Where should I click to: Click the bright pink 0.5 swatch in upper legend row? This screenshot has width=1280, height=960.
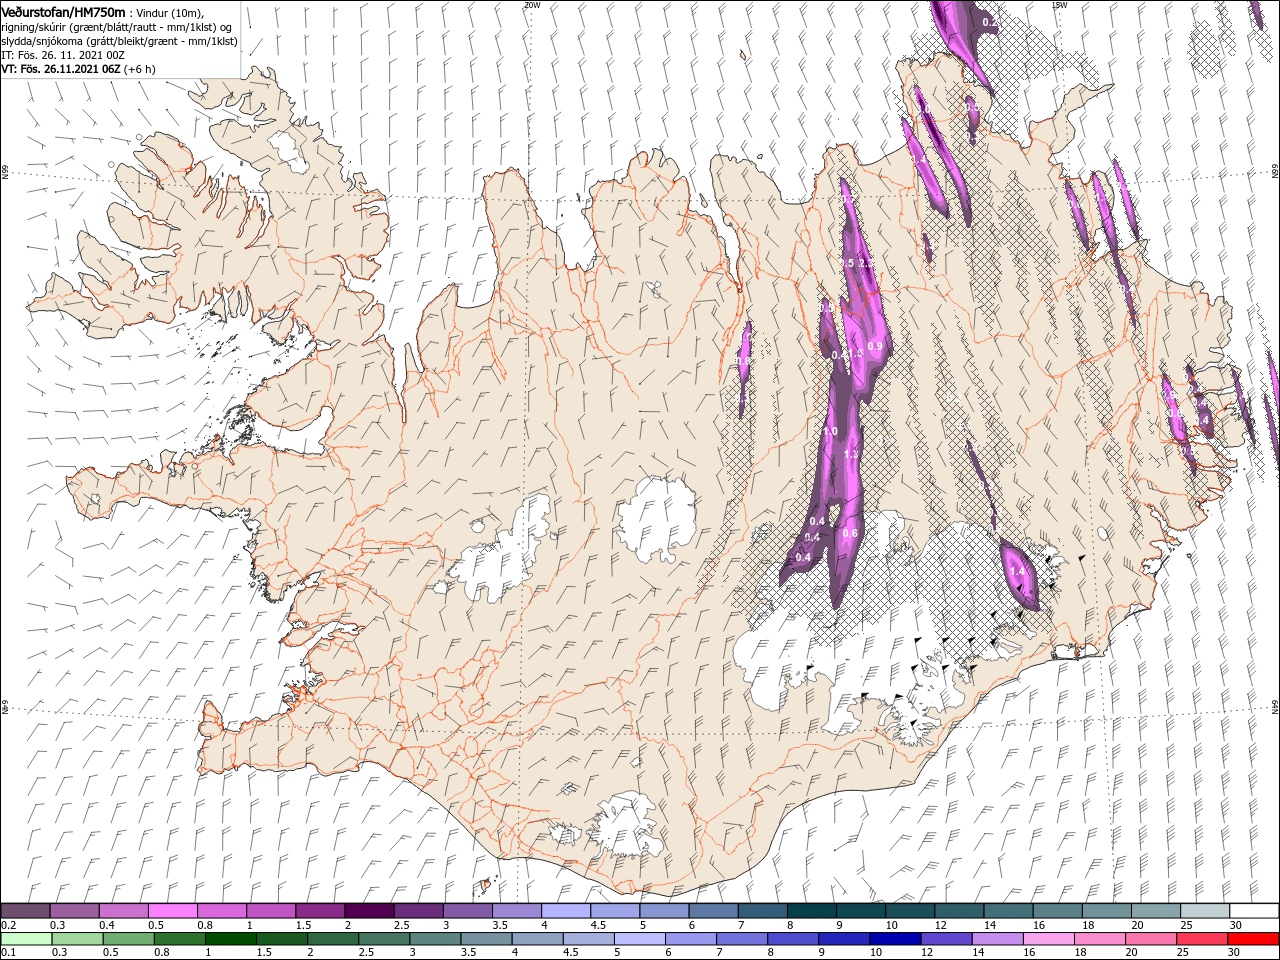click(x=173, y=911)
